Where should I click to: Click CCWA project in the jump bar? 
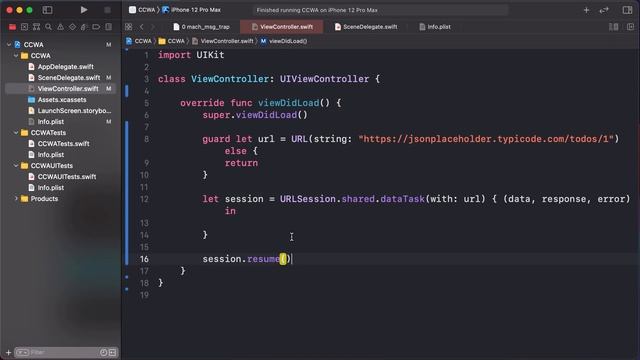139,41
